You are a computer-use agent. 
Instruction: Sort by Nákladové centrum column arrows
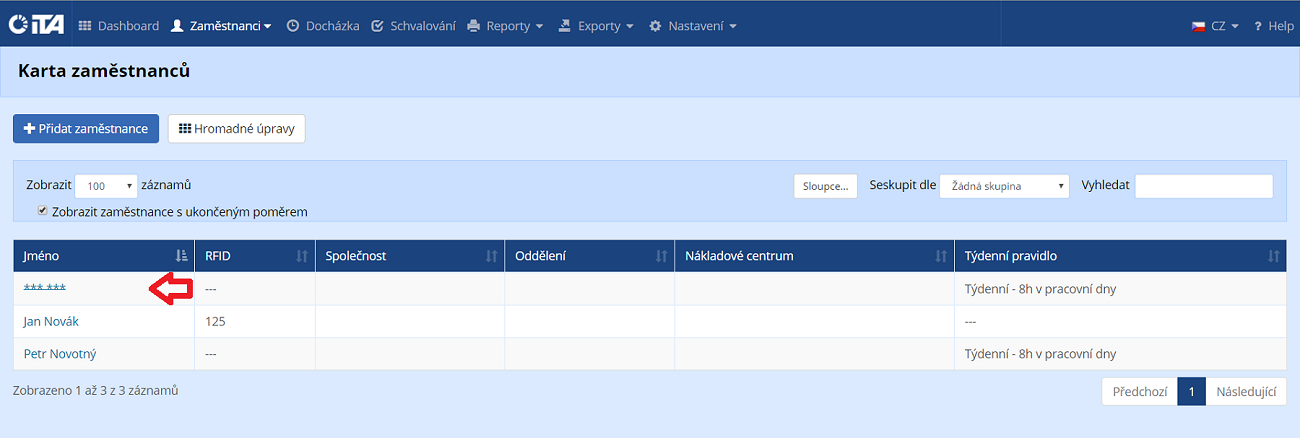click(x=941, y=256)
